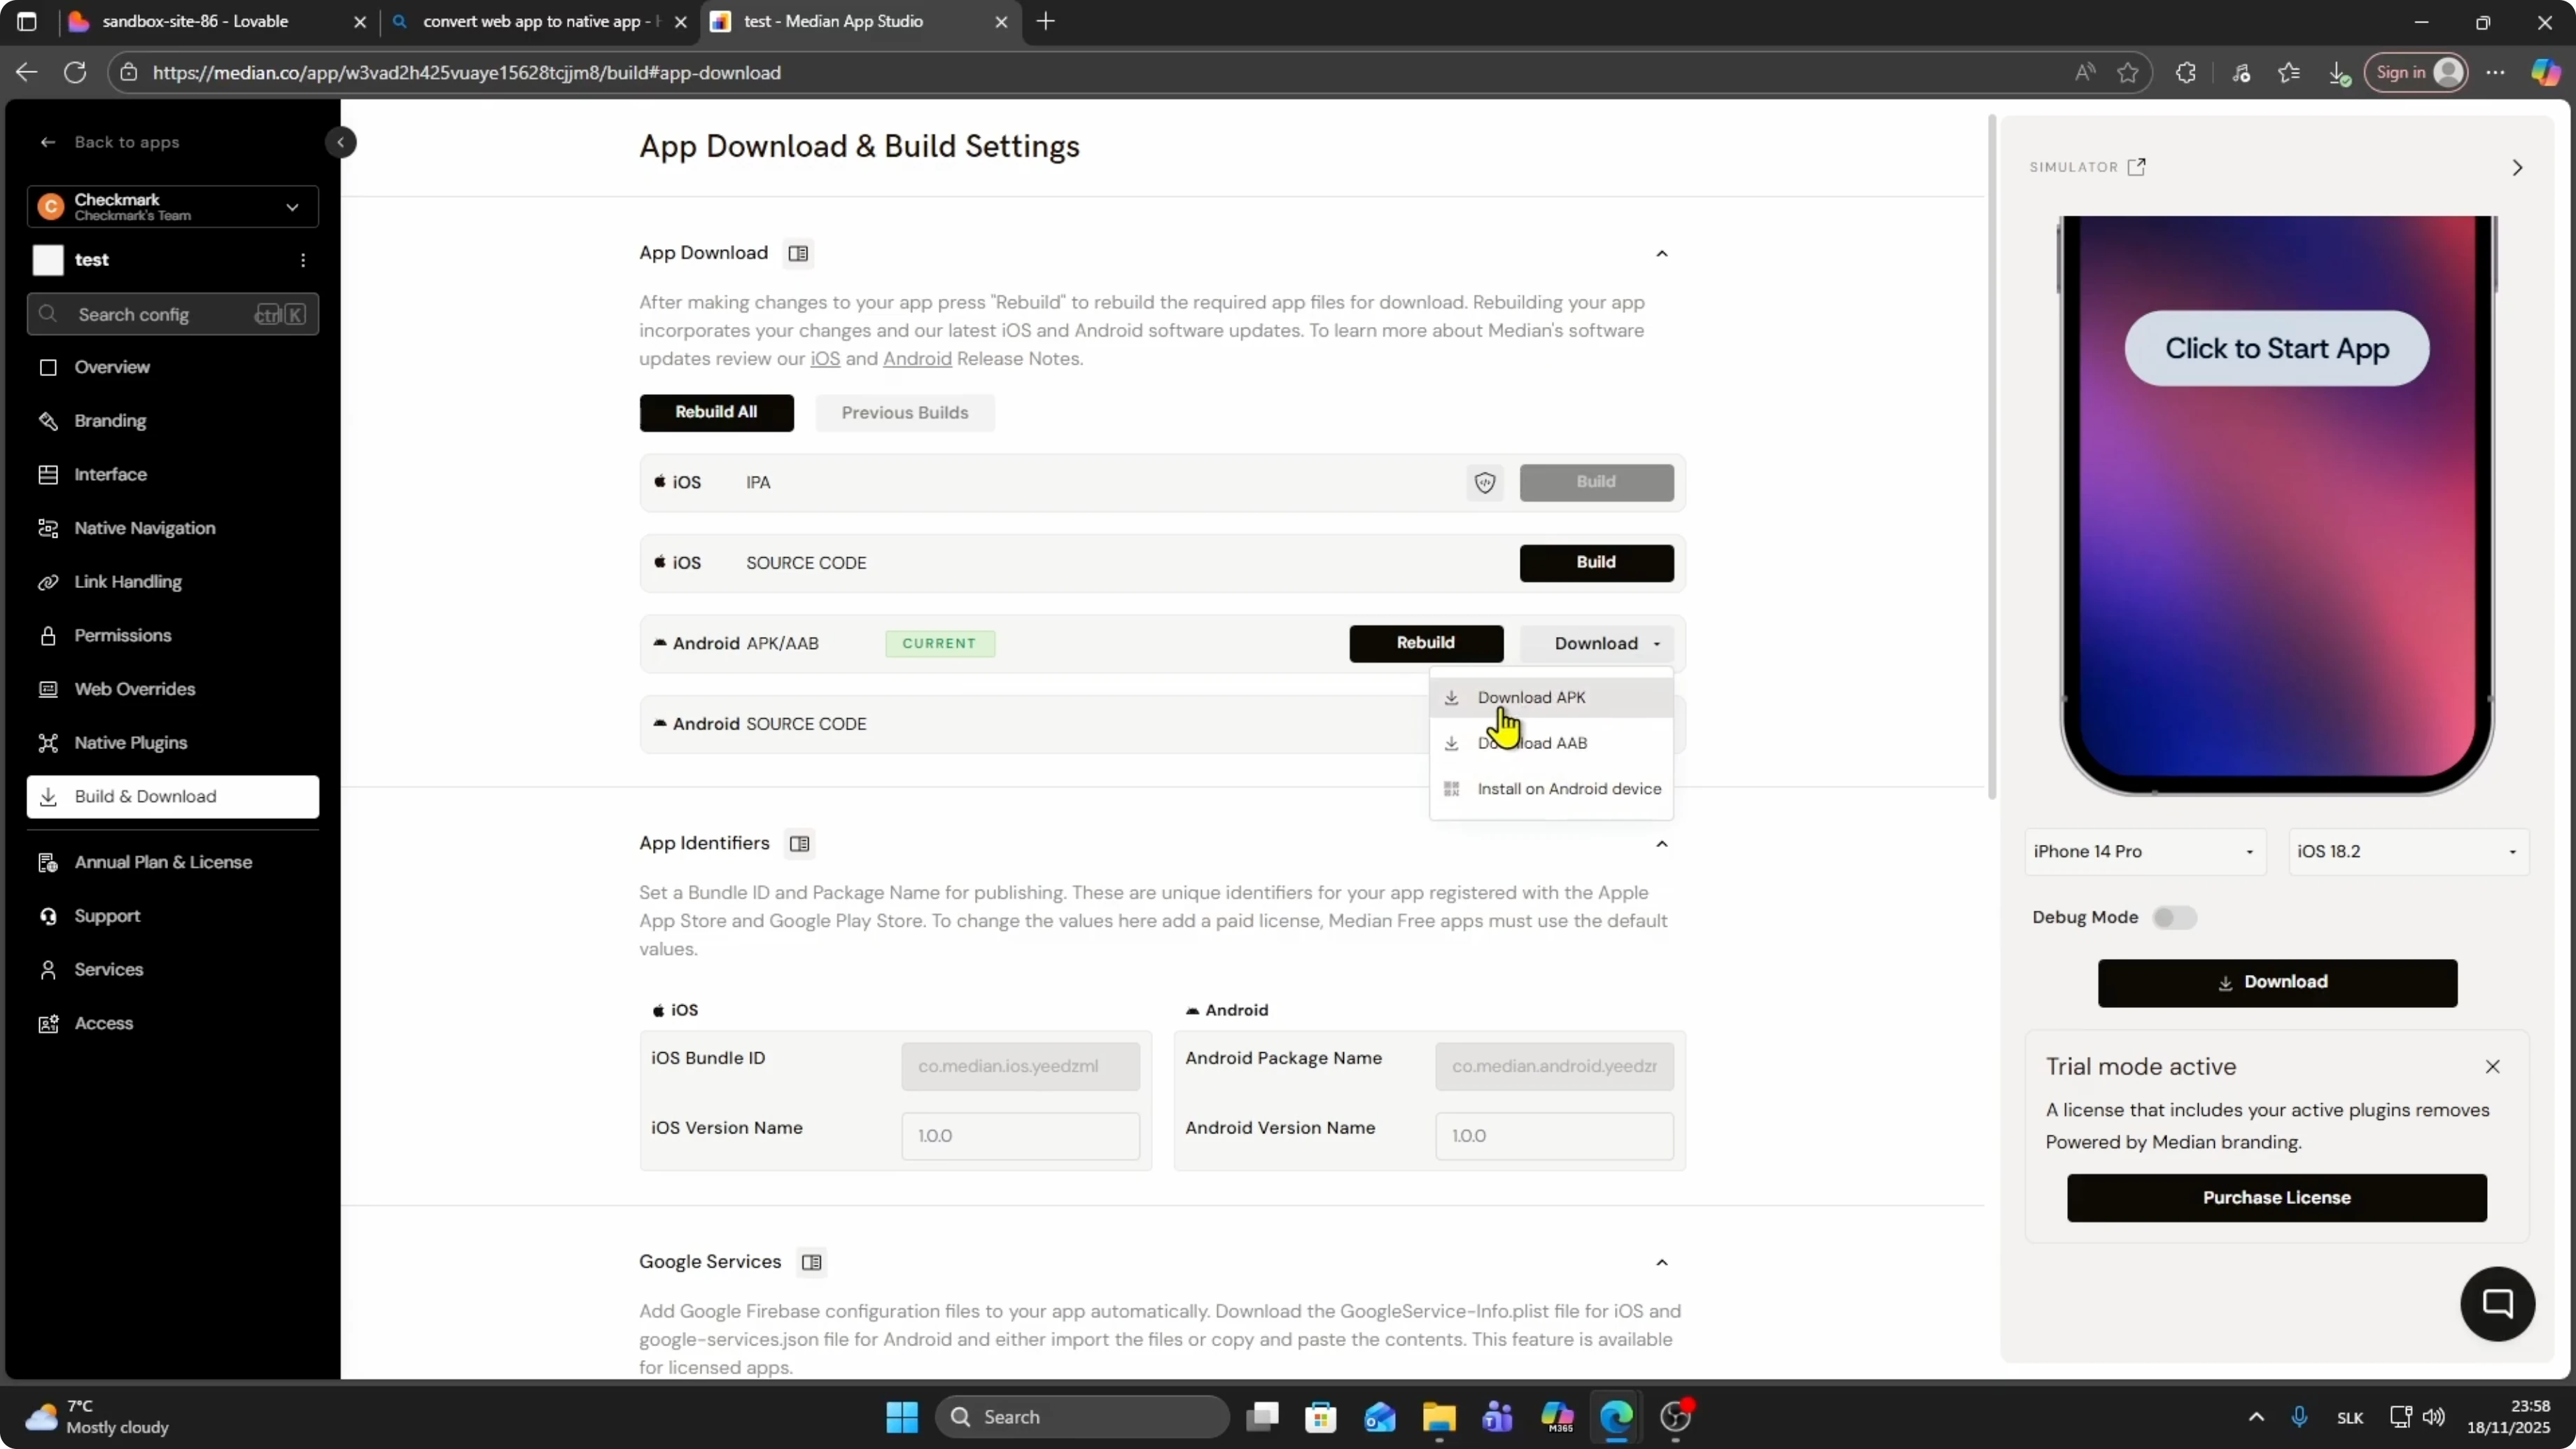
Task: Open App Download documentation book icon
Action: (798, 254)
